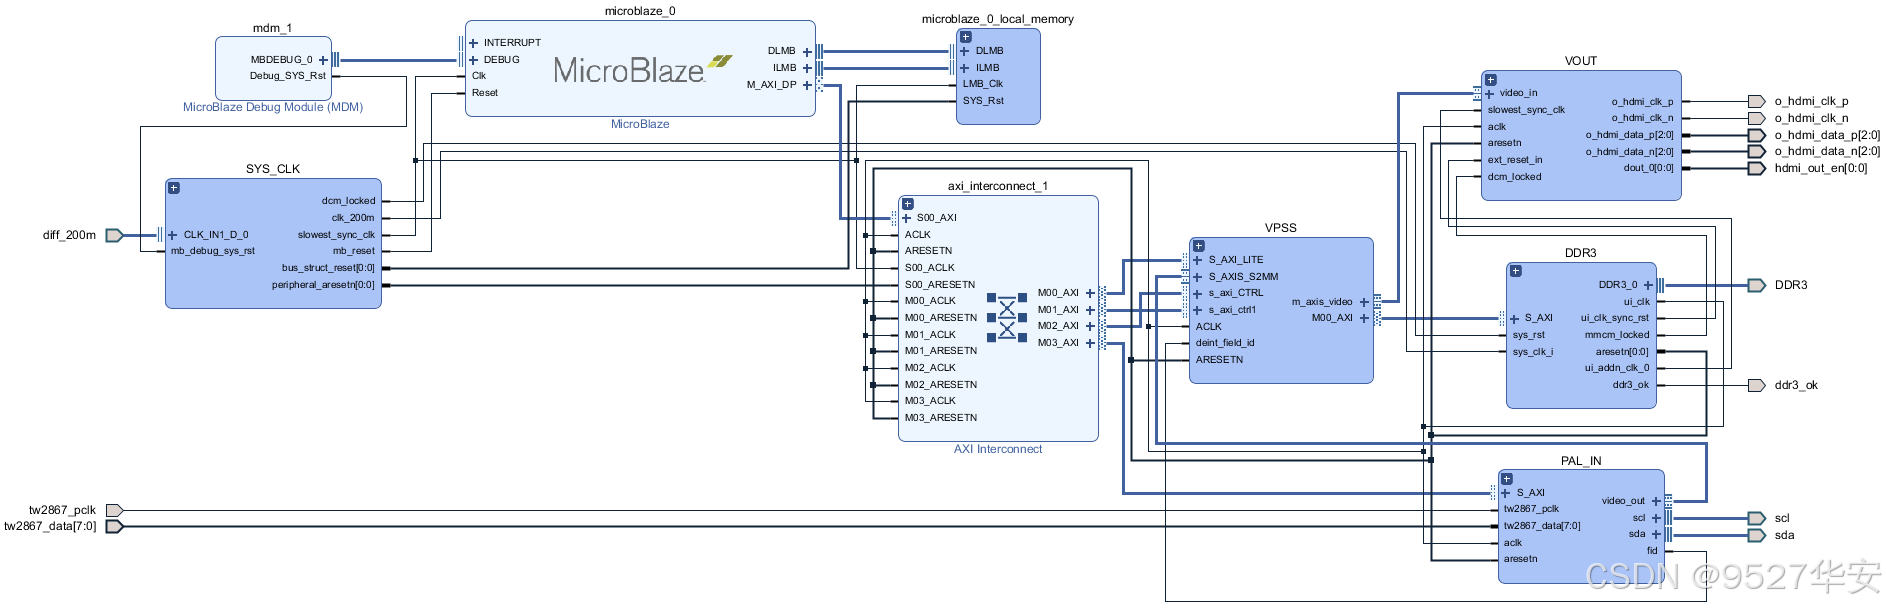Expand m_axis_video interface on VPSS

1364,302
